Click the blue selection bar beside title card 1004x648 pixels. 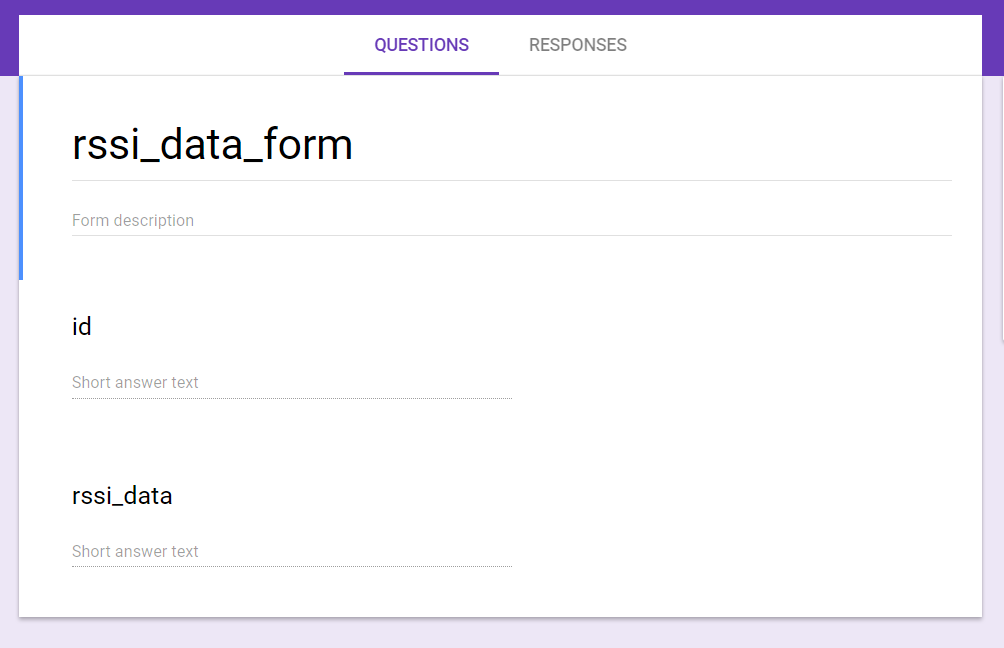(x=21, y=178)
